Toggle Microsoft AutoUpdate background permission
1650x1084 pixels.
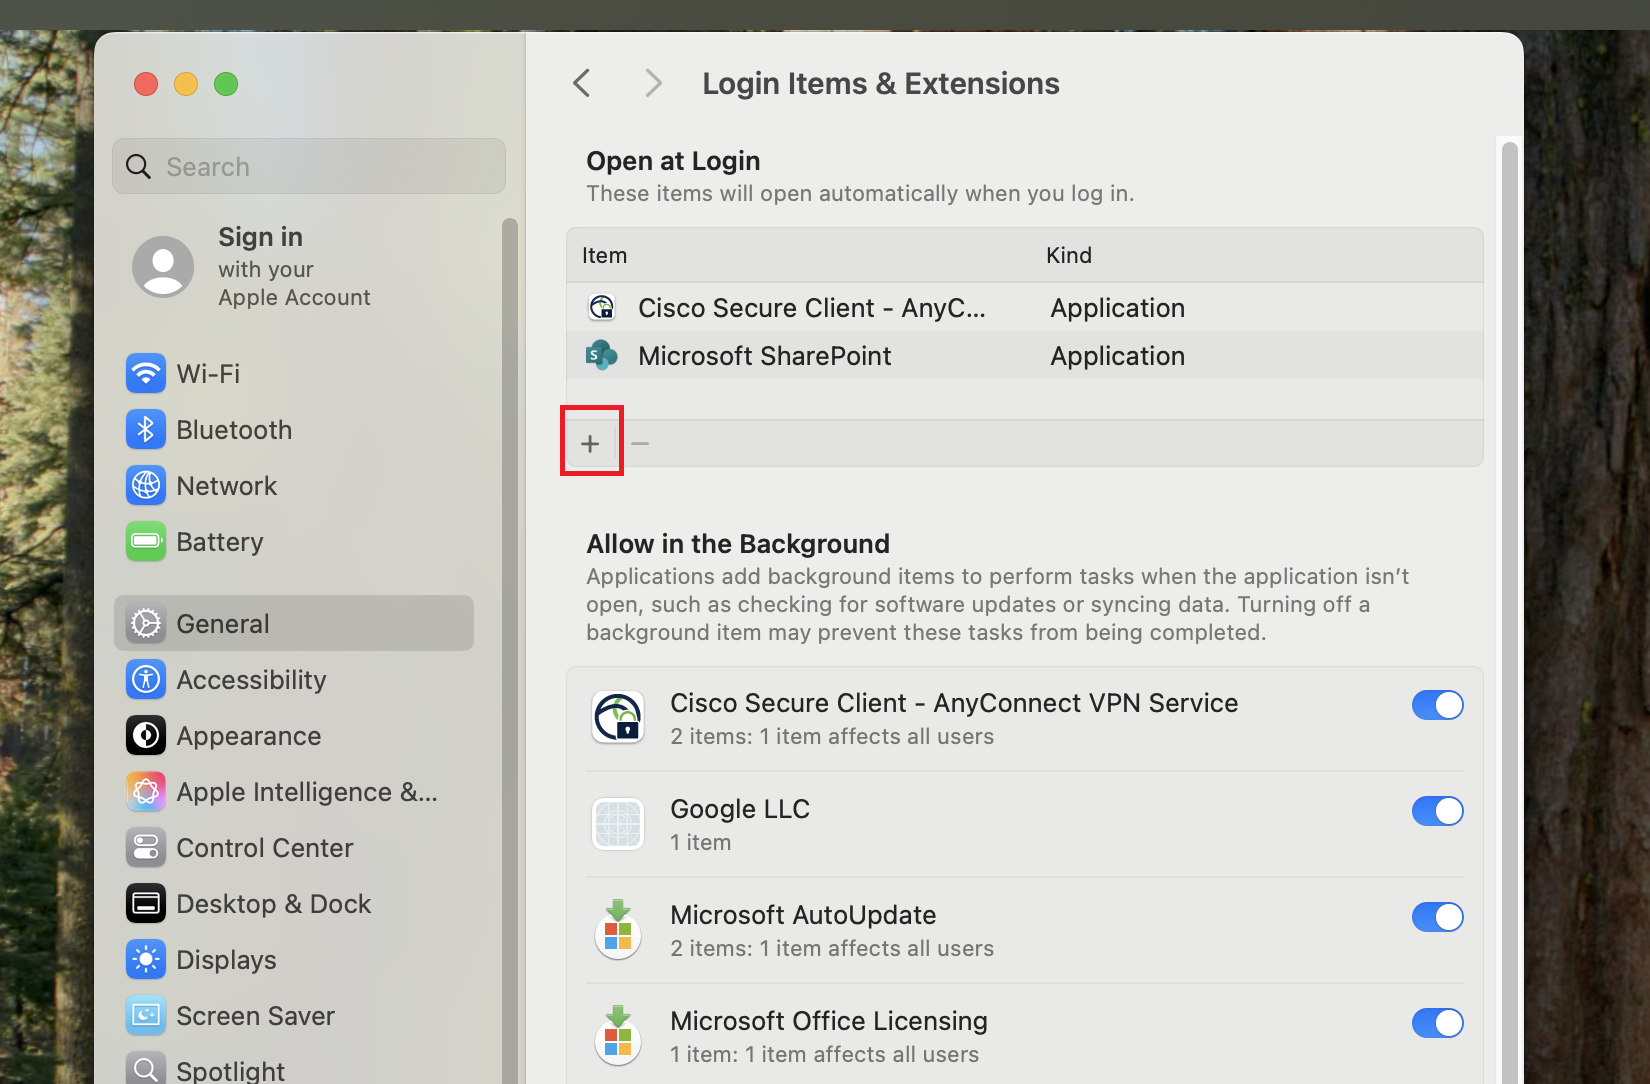[1437, 917]
